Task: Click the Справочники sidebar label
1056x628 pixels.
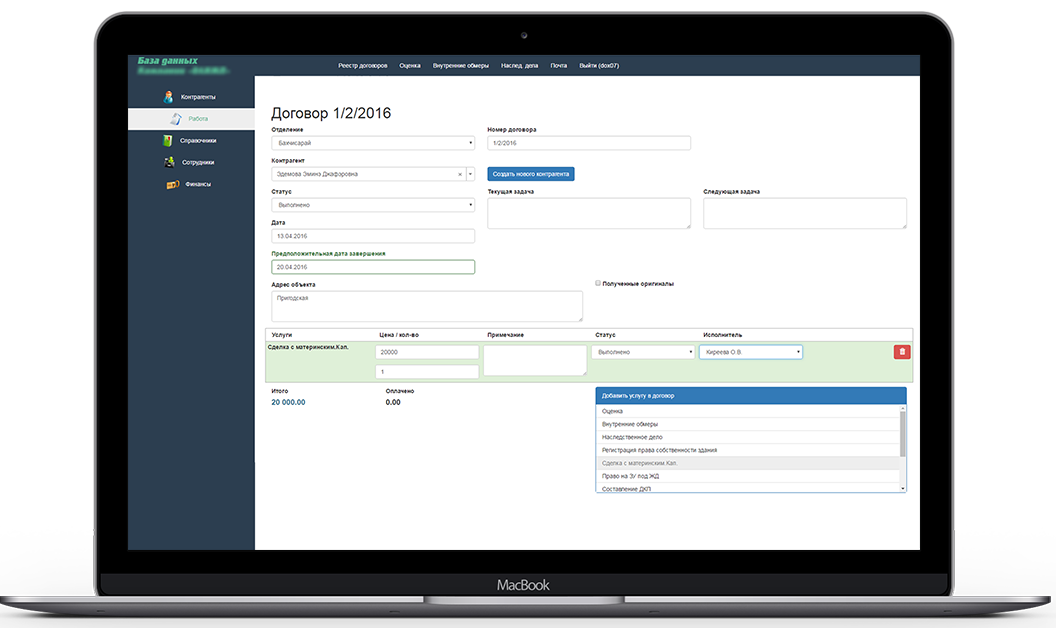Action: point(198,140)
